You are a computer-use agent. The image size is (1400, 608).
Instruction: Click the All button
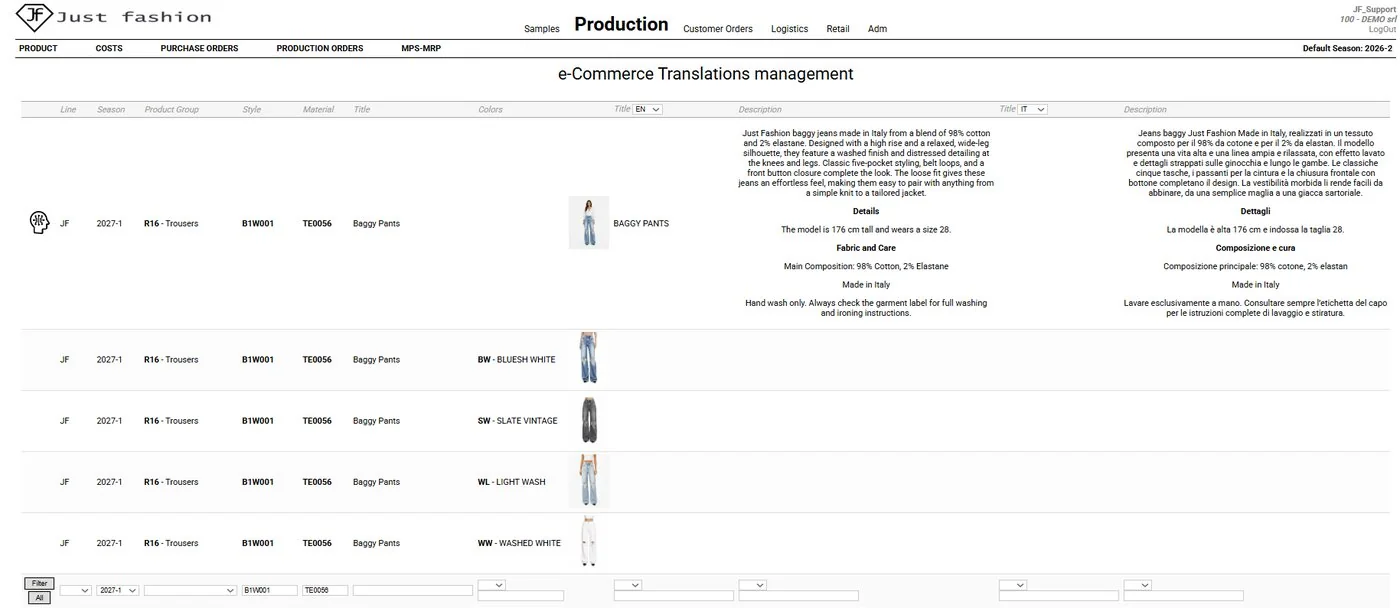pyautogui.click(x=38, y=598)
